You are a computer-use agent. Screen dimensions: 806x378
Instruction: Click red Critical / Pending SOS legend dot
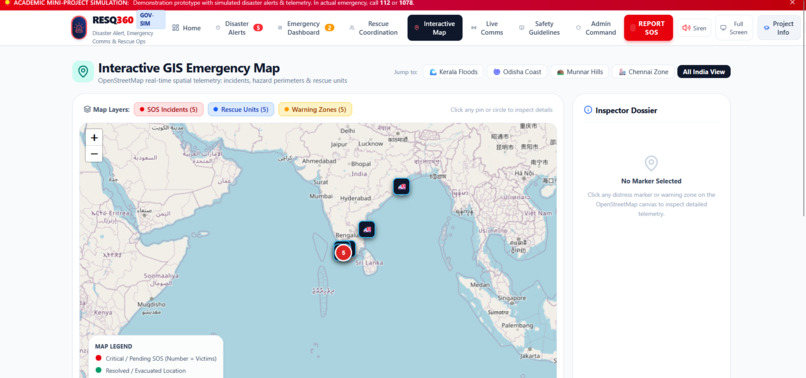[x=98, y=358]
